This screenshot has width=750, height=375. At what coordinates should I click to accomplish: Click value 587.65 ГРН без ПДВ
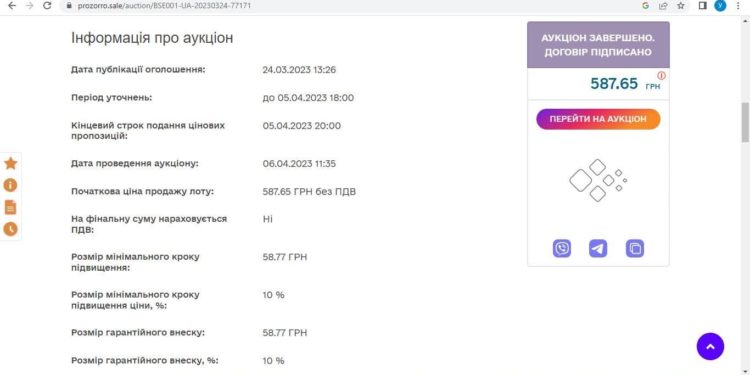(x=309, y=192)
